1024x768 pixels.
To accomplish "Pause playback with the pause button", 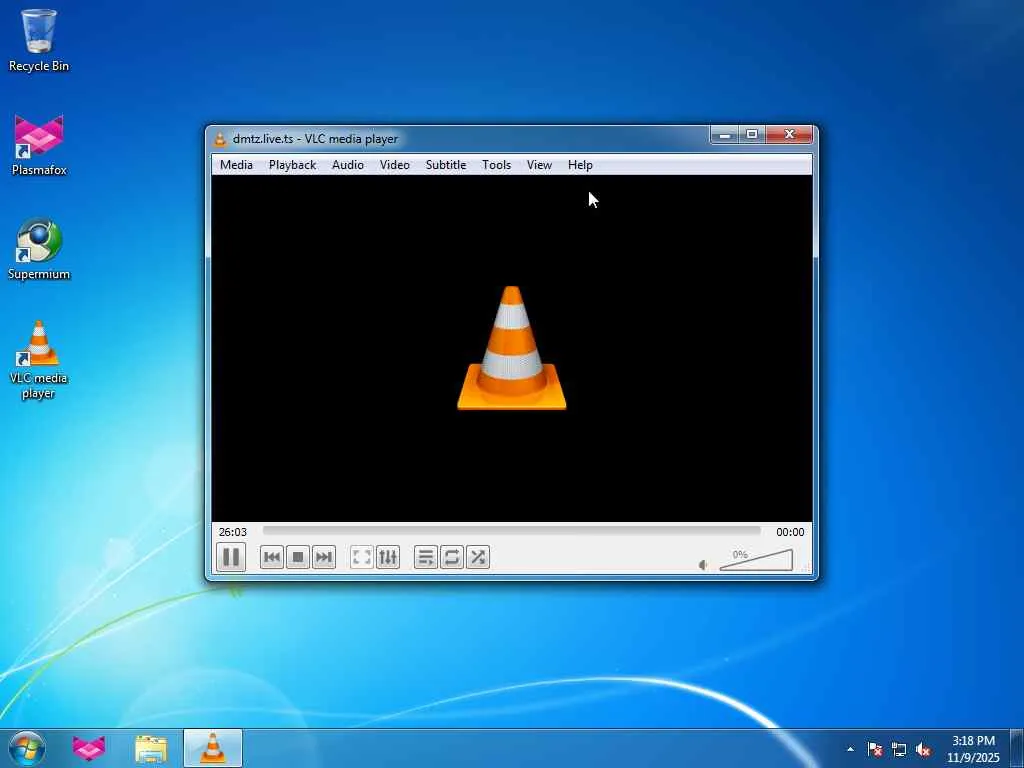I will coord(231,557).
